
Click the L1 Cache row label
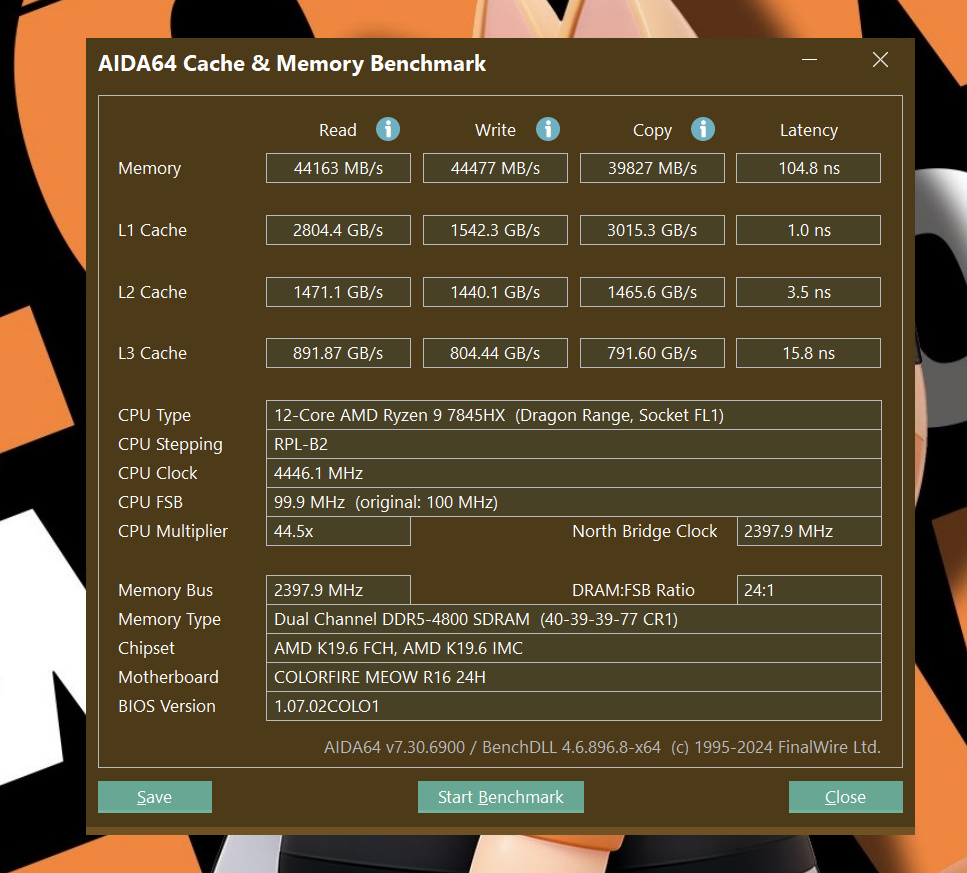(x=152, y=230)
